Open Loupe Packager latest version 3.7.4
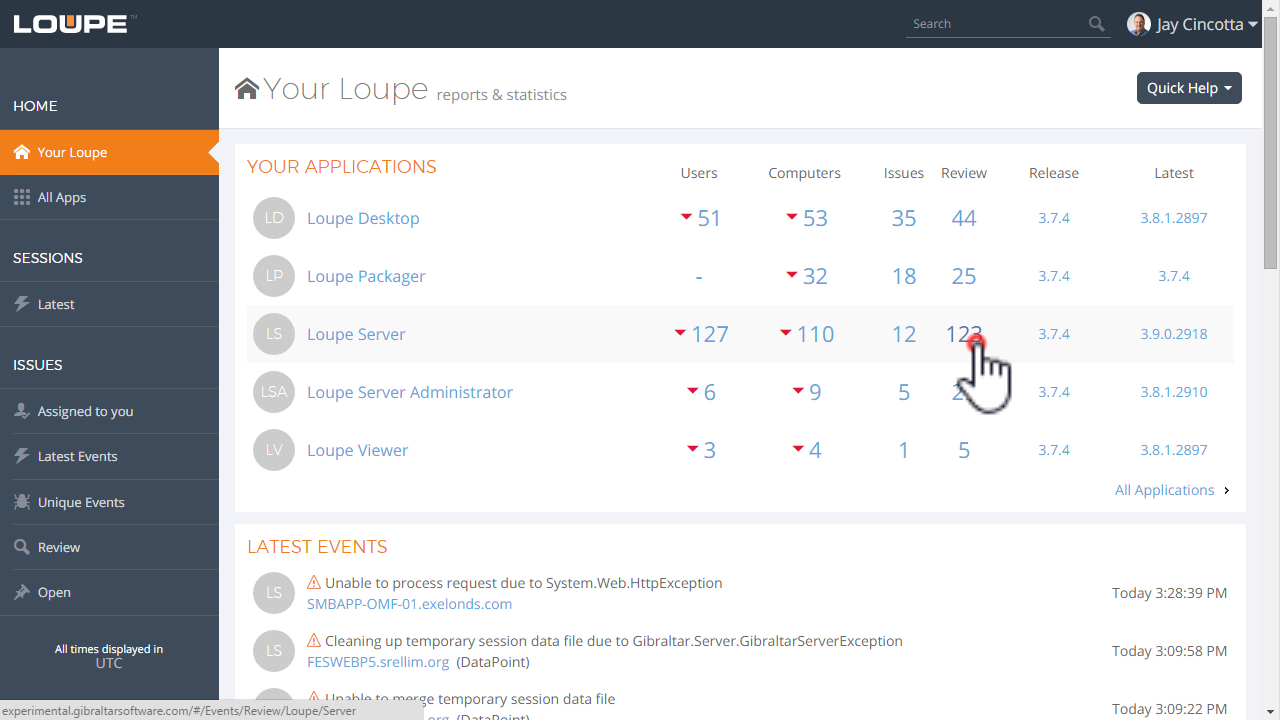 (x=1174, y=276)
